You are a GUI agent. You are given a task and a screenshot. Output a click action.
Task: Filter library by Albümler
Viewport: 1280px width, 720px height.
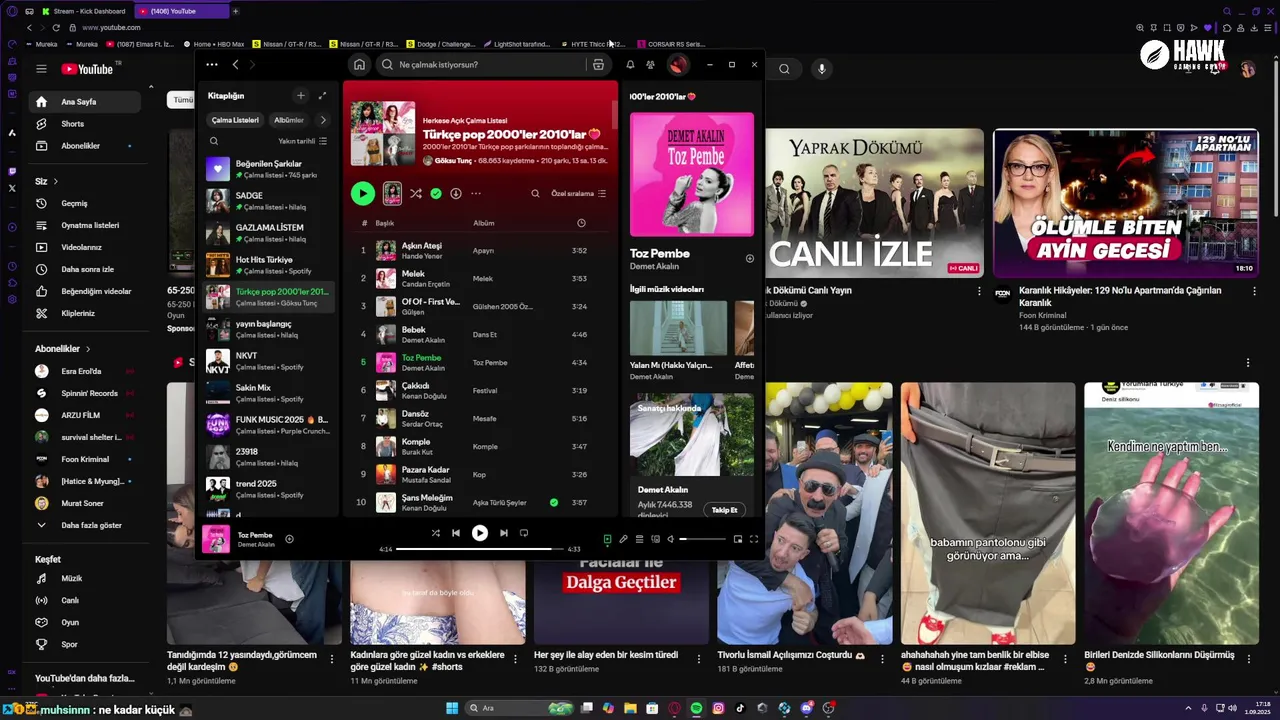pyautogui.click(x=289, y=120)
